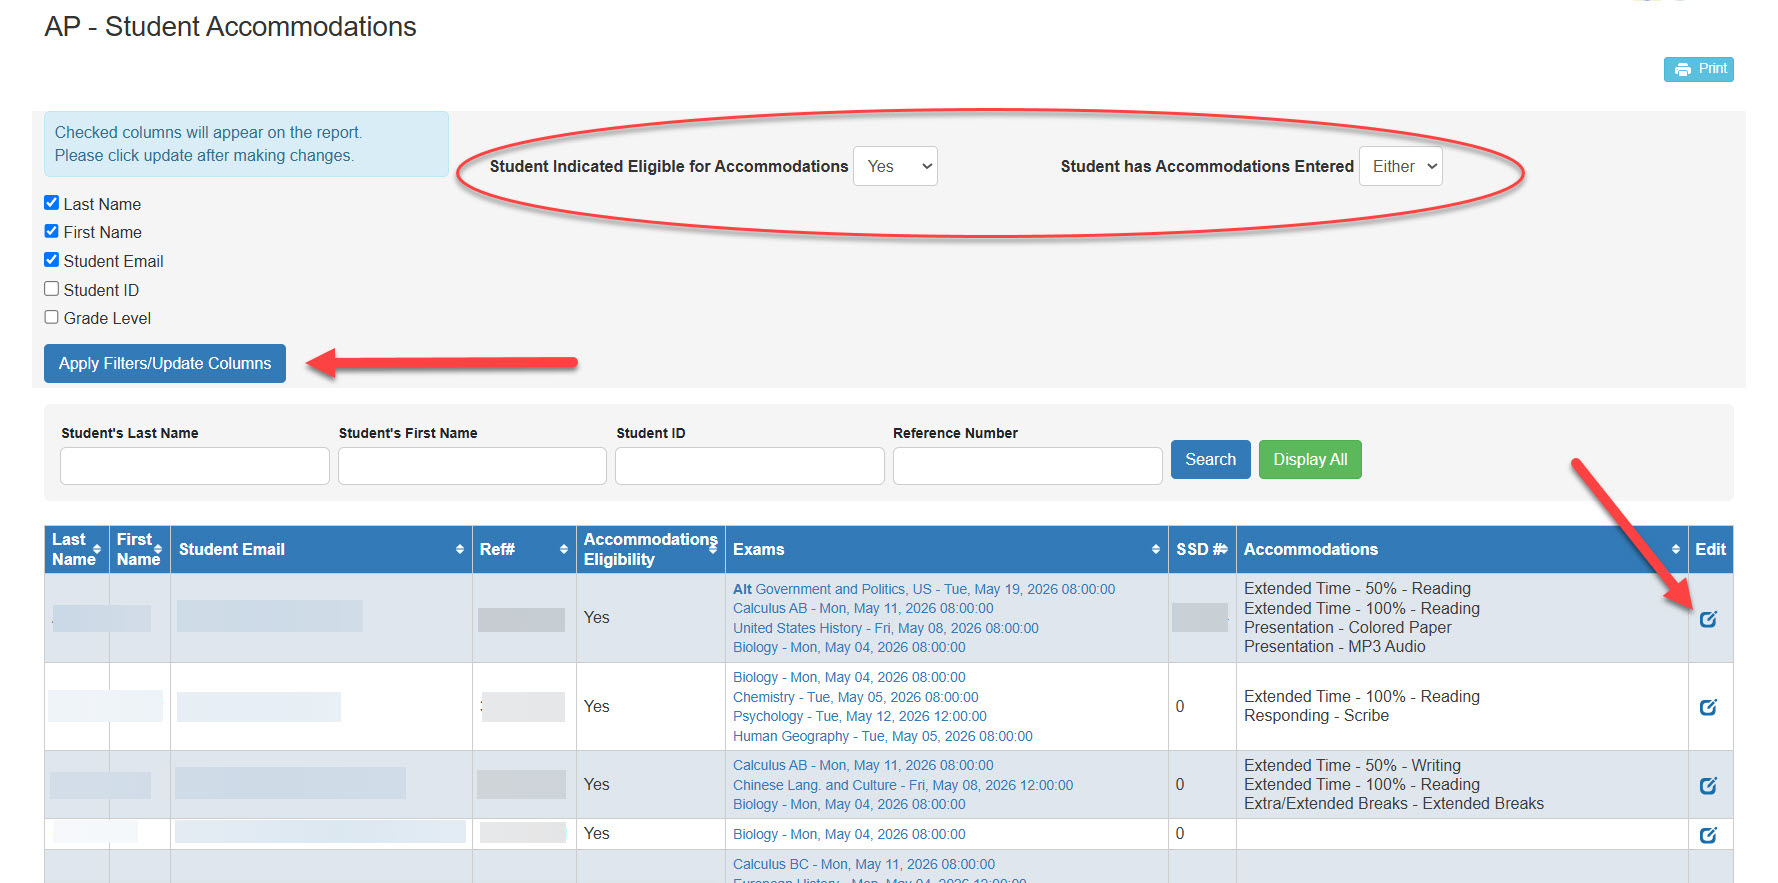Screen dimensions: 1778x883
Task: Select 'Extra/Extended Breaks - Extended Breaks' text
Action: pyautogui.click(x=1394, y=803)
